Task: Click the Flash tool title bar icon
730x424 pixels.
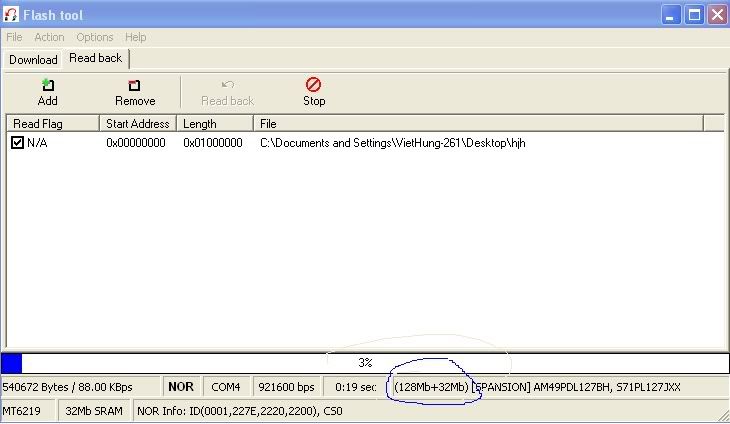Action: pyautogui.click(x=11, y=14)
